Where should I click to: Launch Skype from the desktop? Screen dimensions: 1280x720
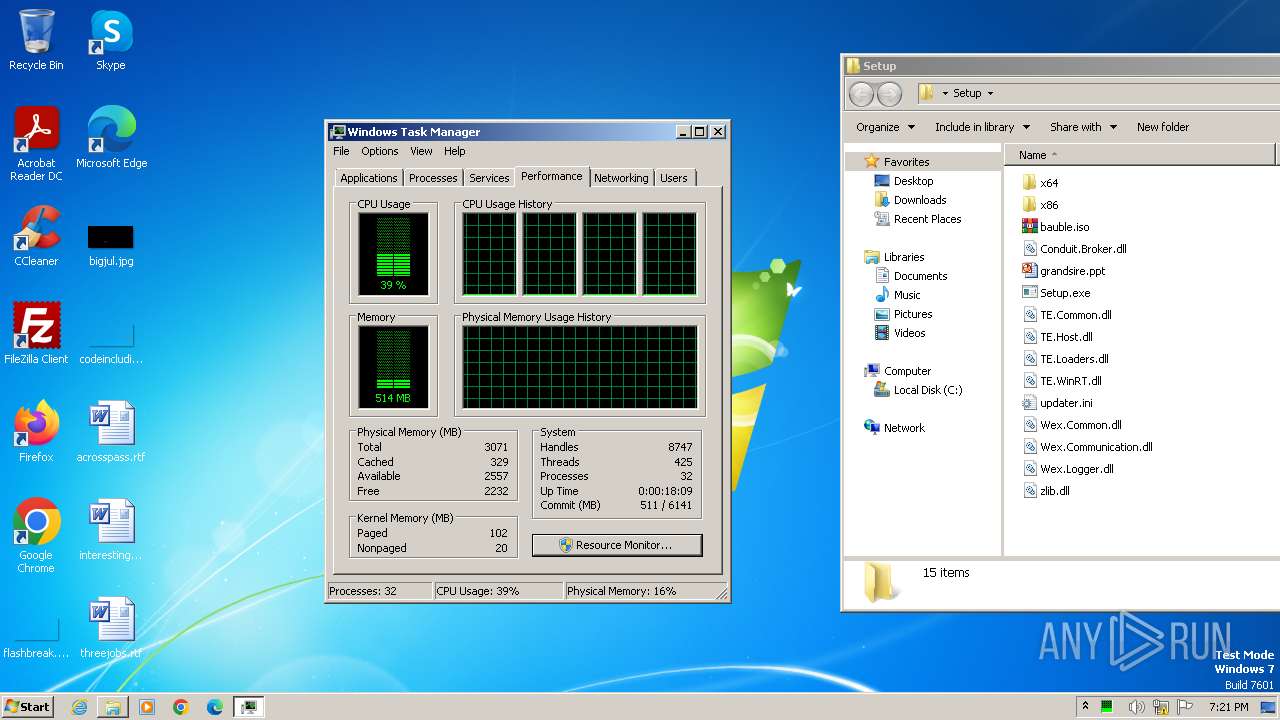[110, 40]
